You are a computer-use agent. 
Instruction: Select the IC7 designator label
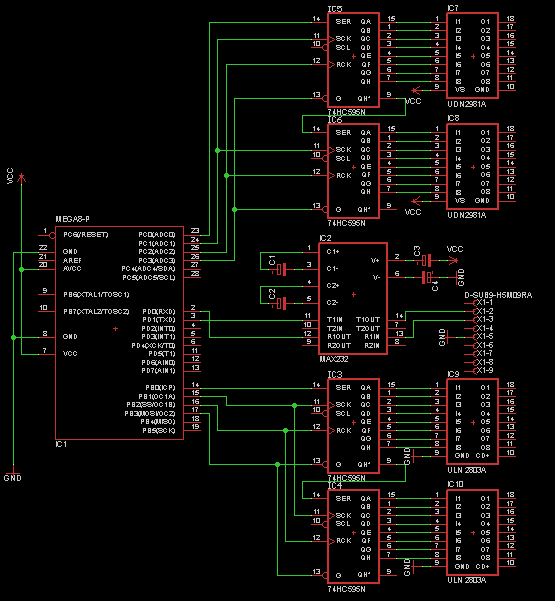(x=453, y=8)
